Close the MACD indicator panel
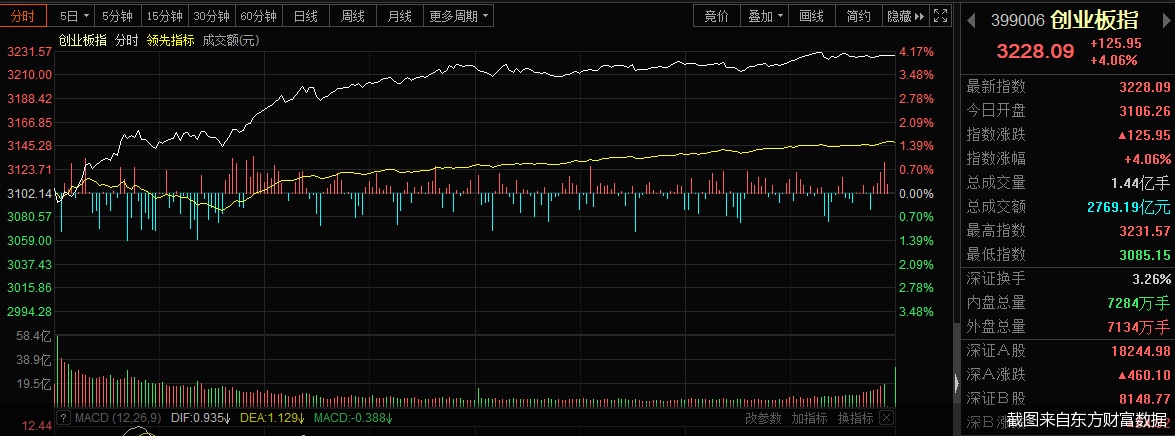Screen dimensions: 1175x436 coord(886,417)
